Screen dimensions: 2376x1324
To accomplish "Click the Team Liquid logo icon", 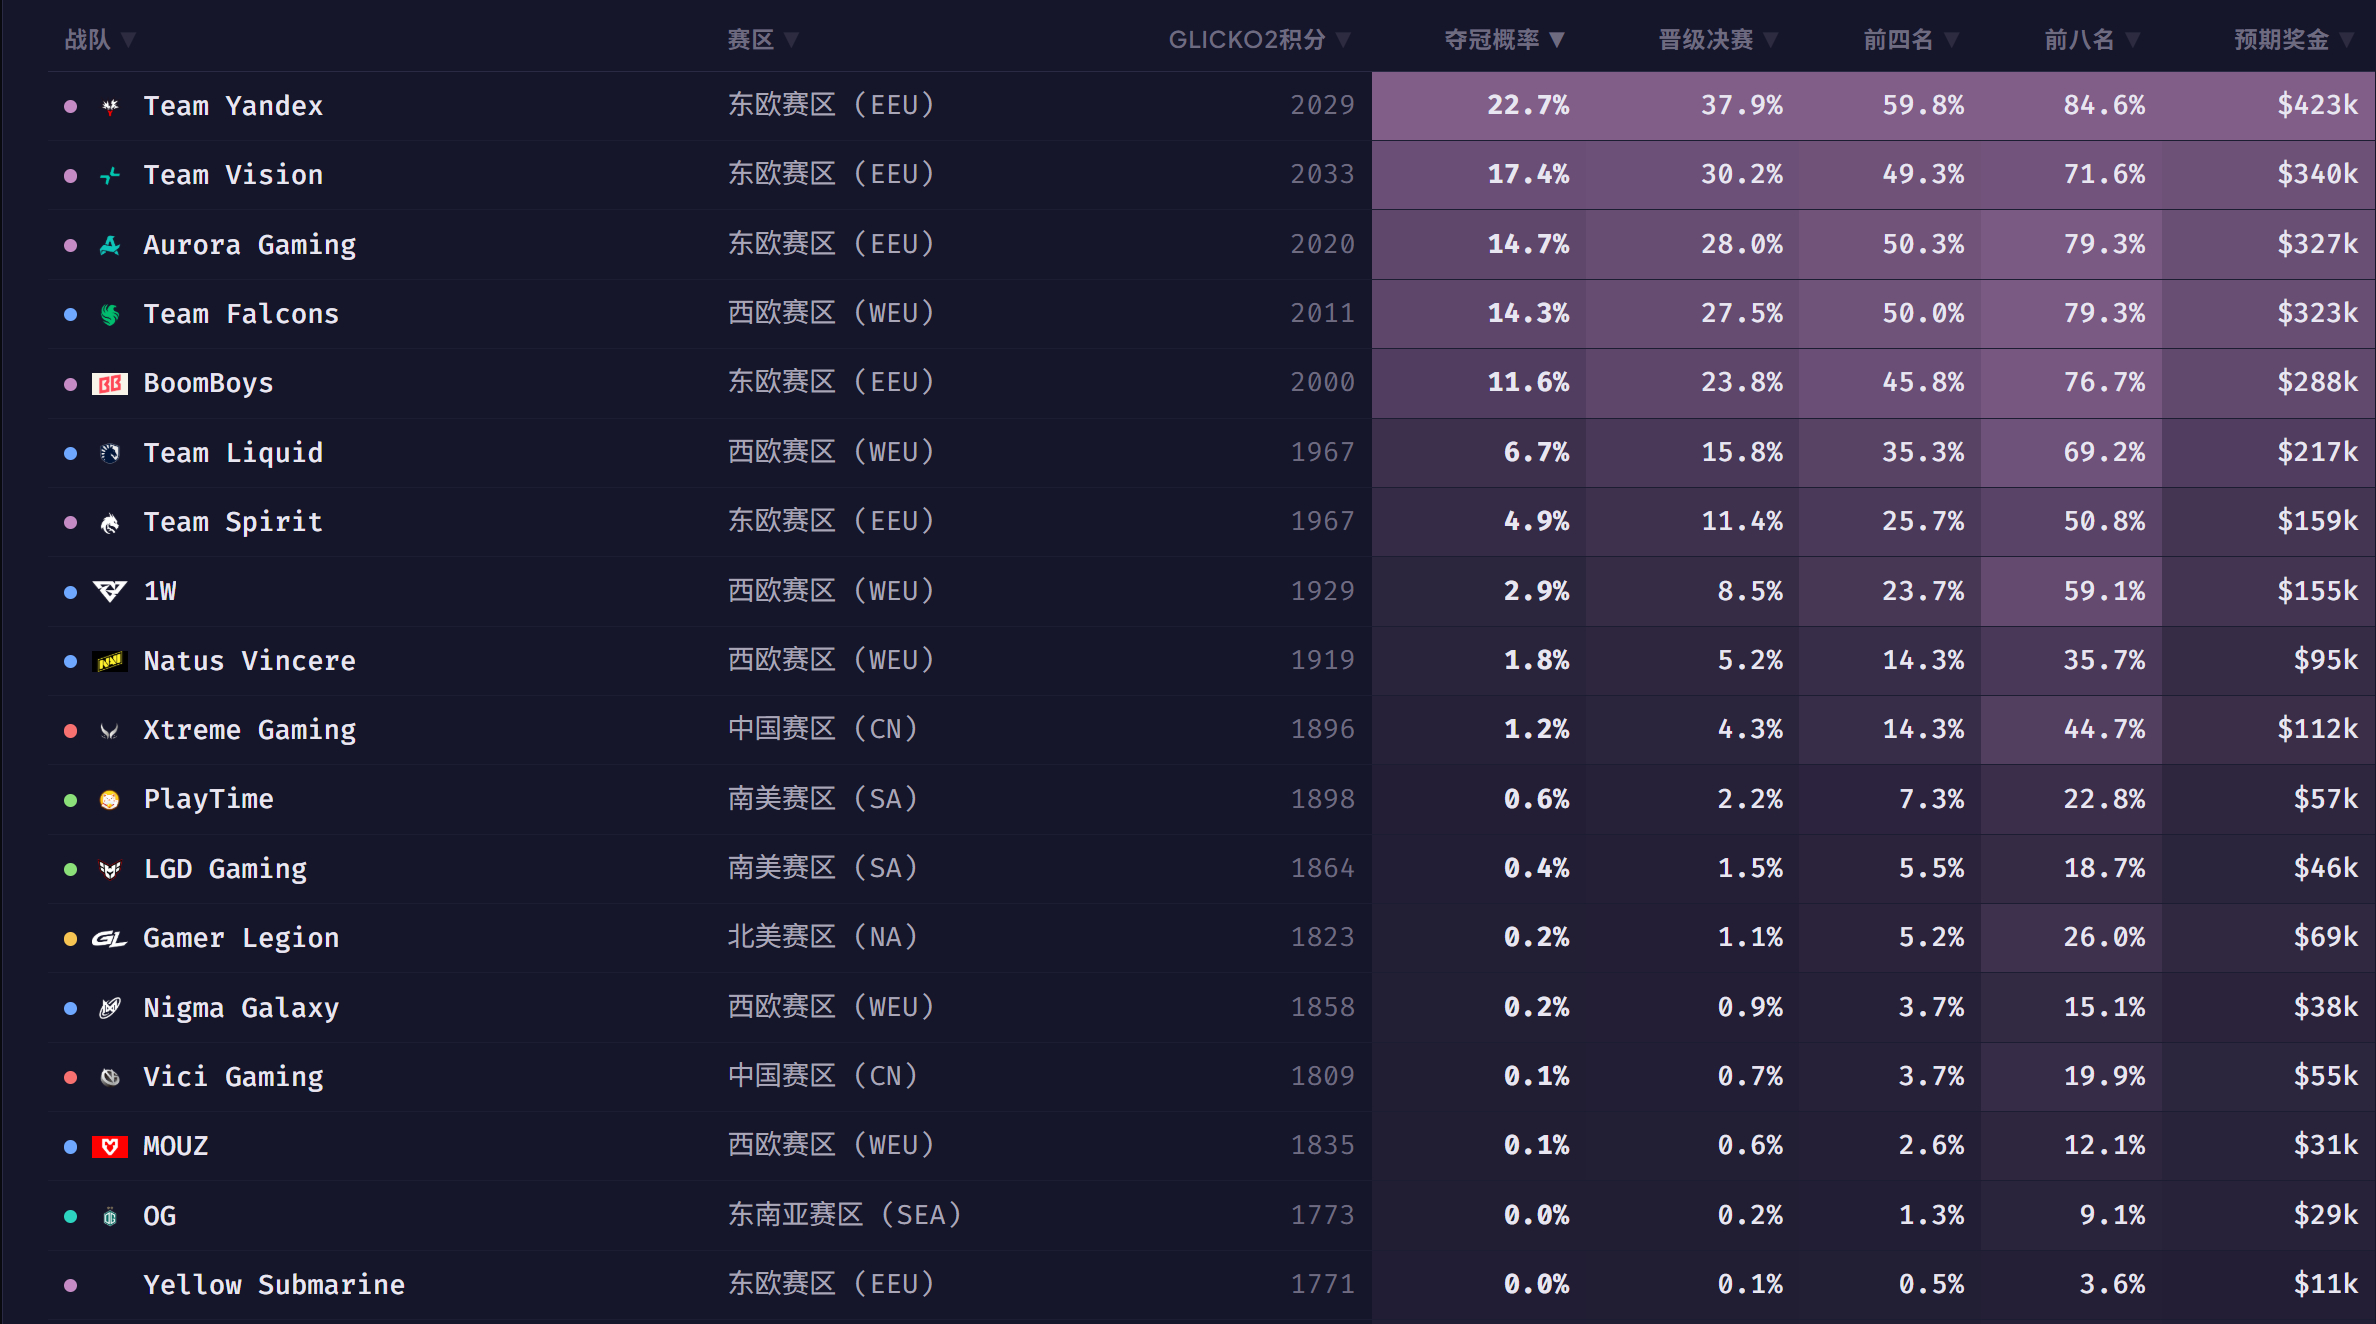I will [110, 453].
